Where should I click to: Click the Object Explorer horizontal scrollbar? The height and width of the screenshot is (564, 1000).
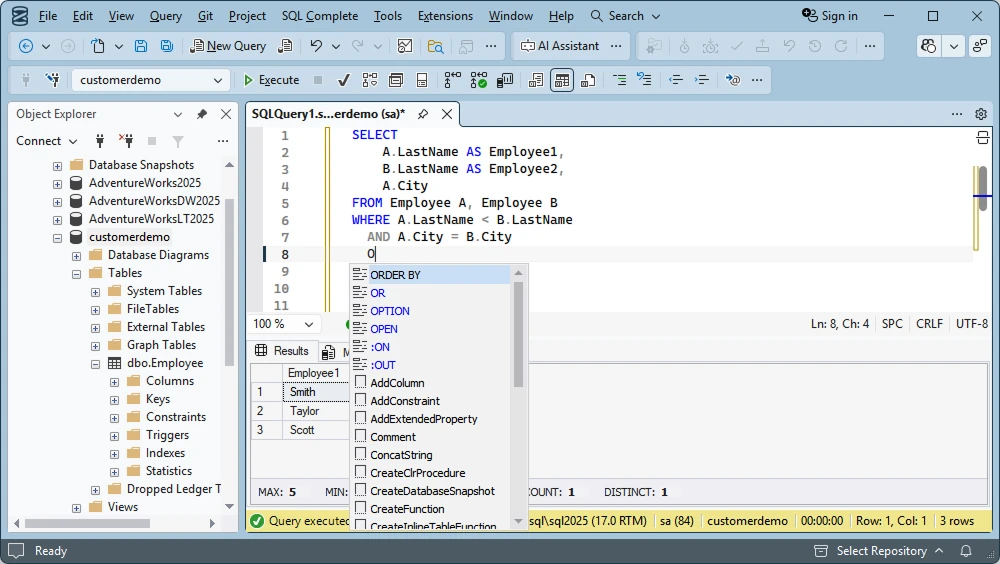(87, 523)
